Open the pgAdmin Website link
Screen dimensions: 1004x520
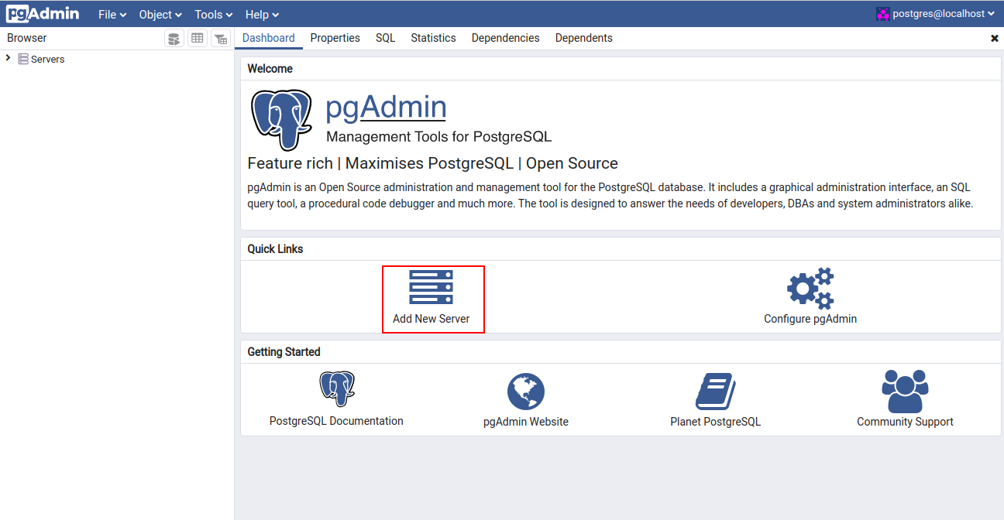click(526, 422)
